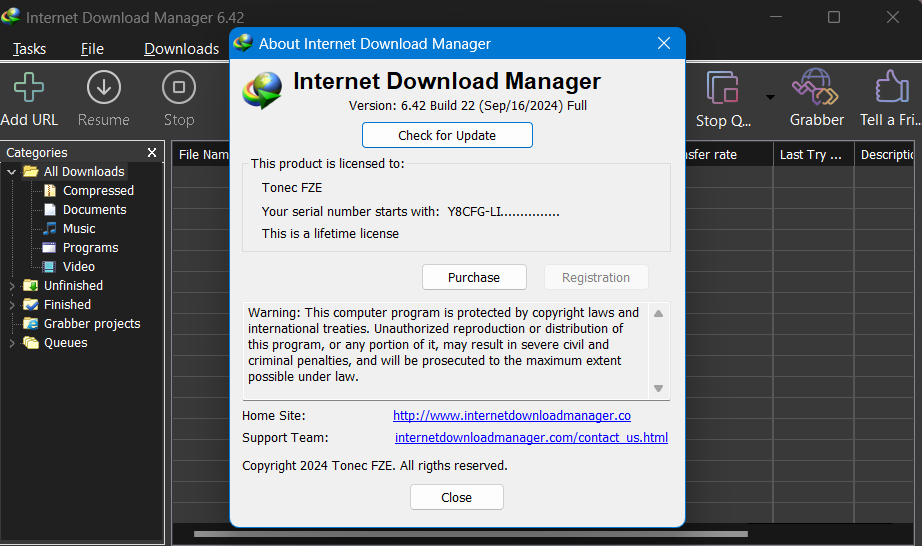
Task: Click the Add URL toolbar icon
Action: pos(29,88)
